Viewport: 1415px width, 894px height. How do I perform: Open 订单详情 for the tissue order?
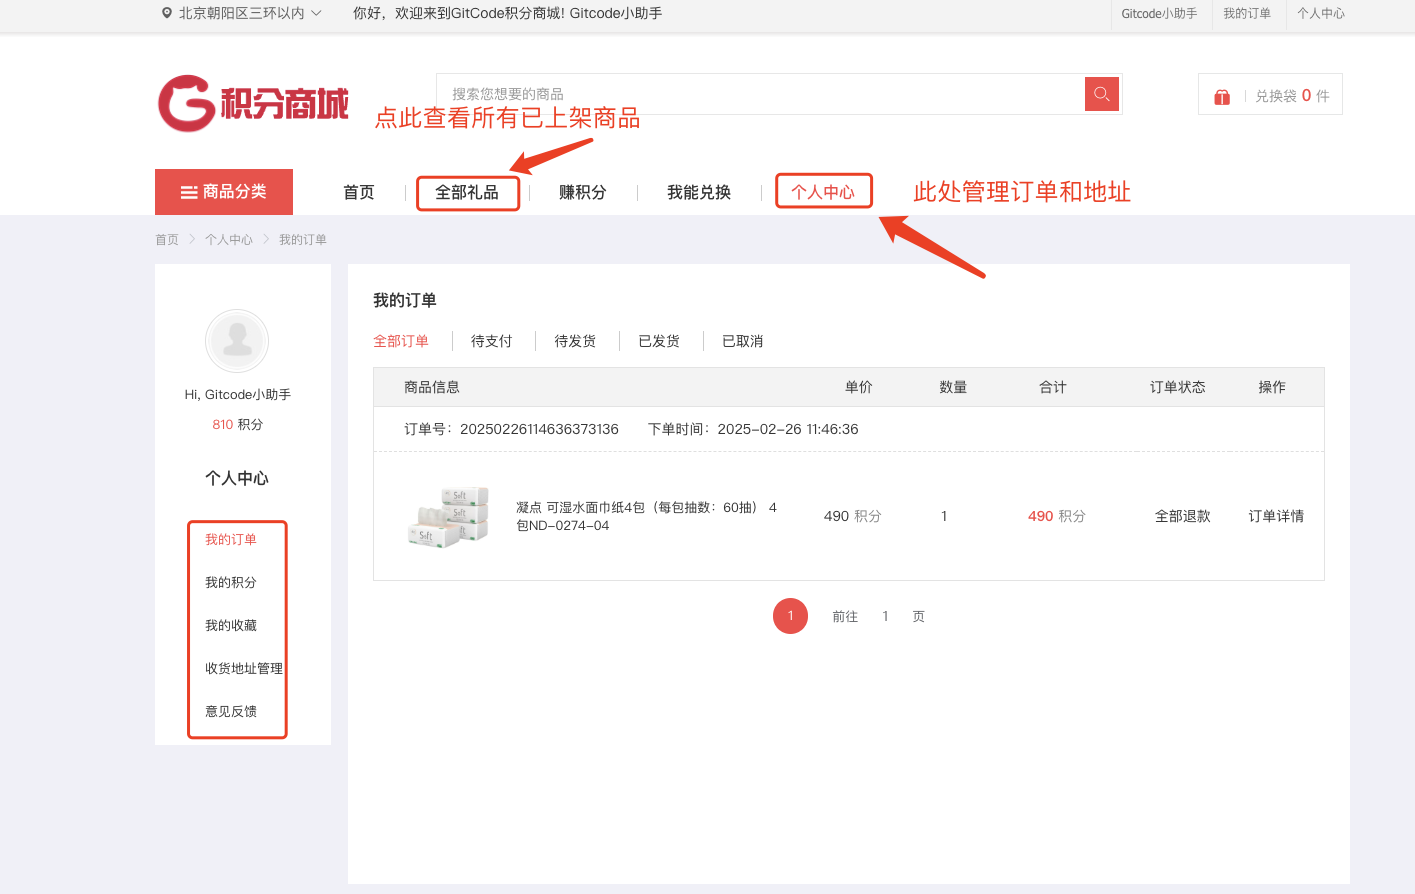click(1276, 516)
